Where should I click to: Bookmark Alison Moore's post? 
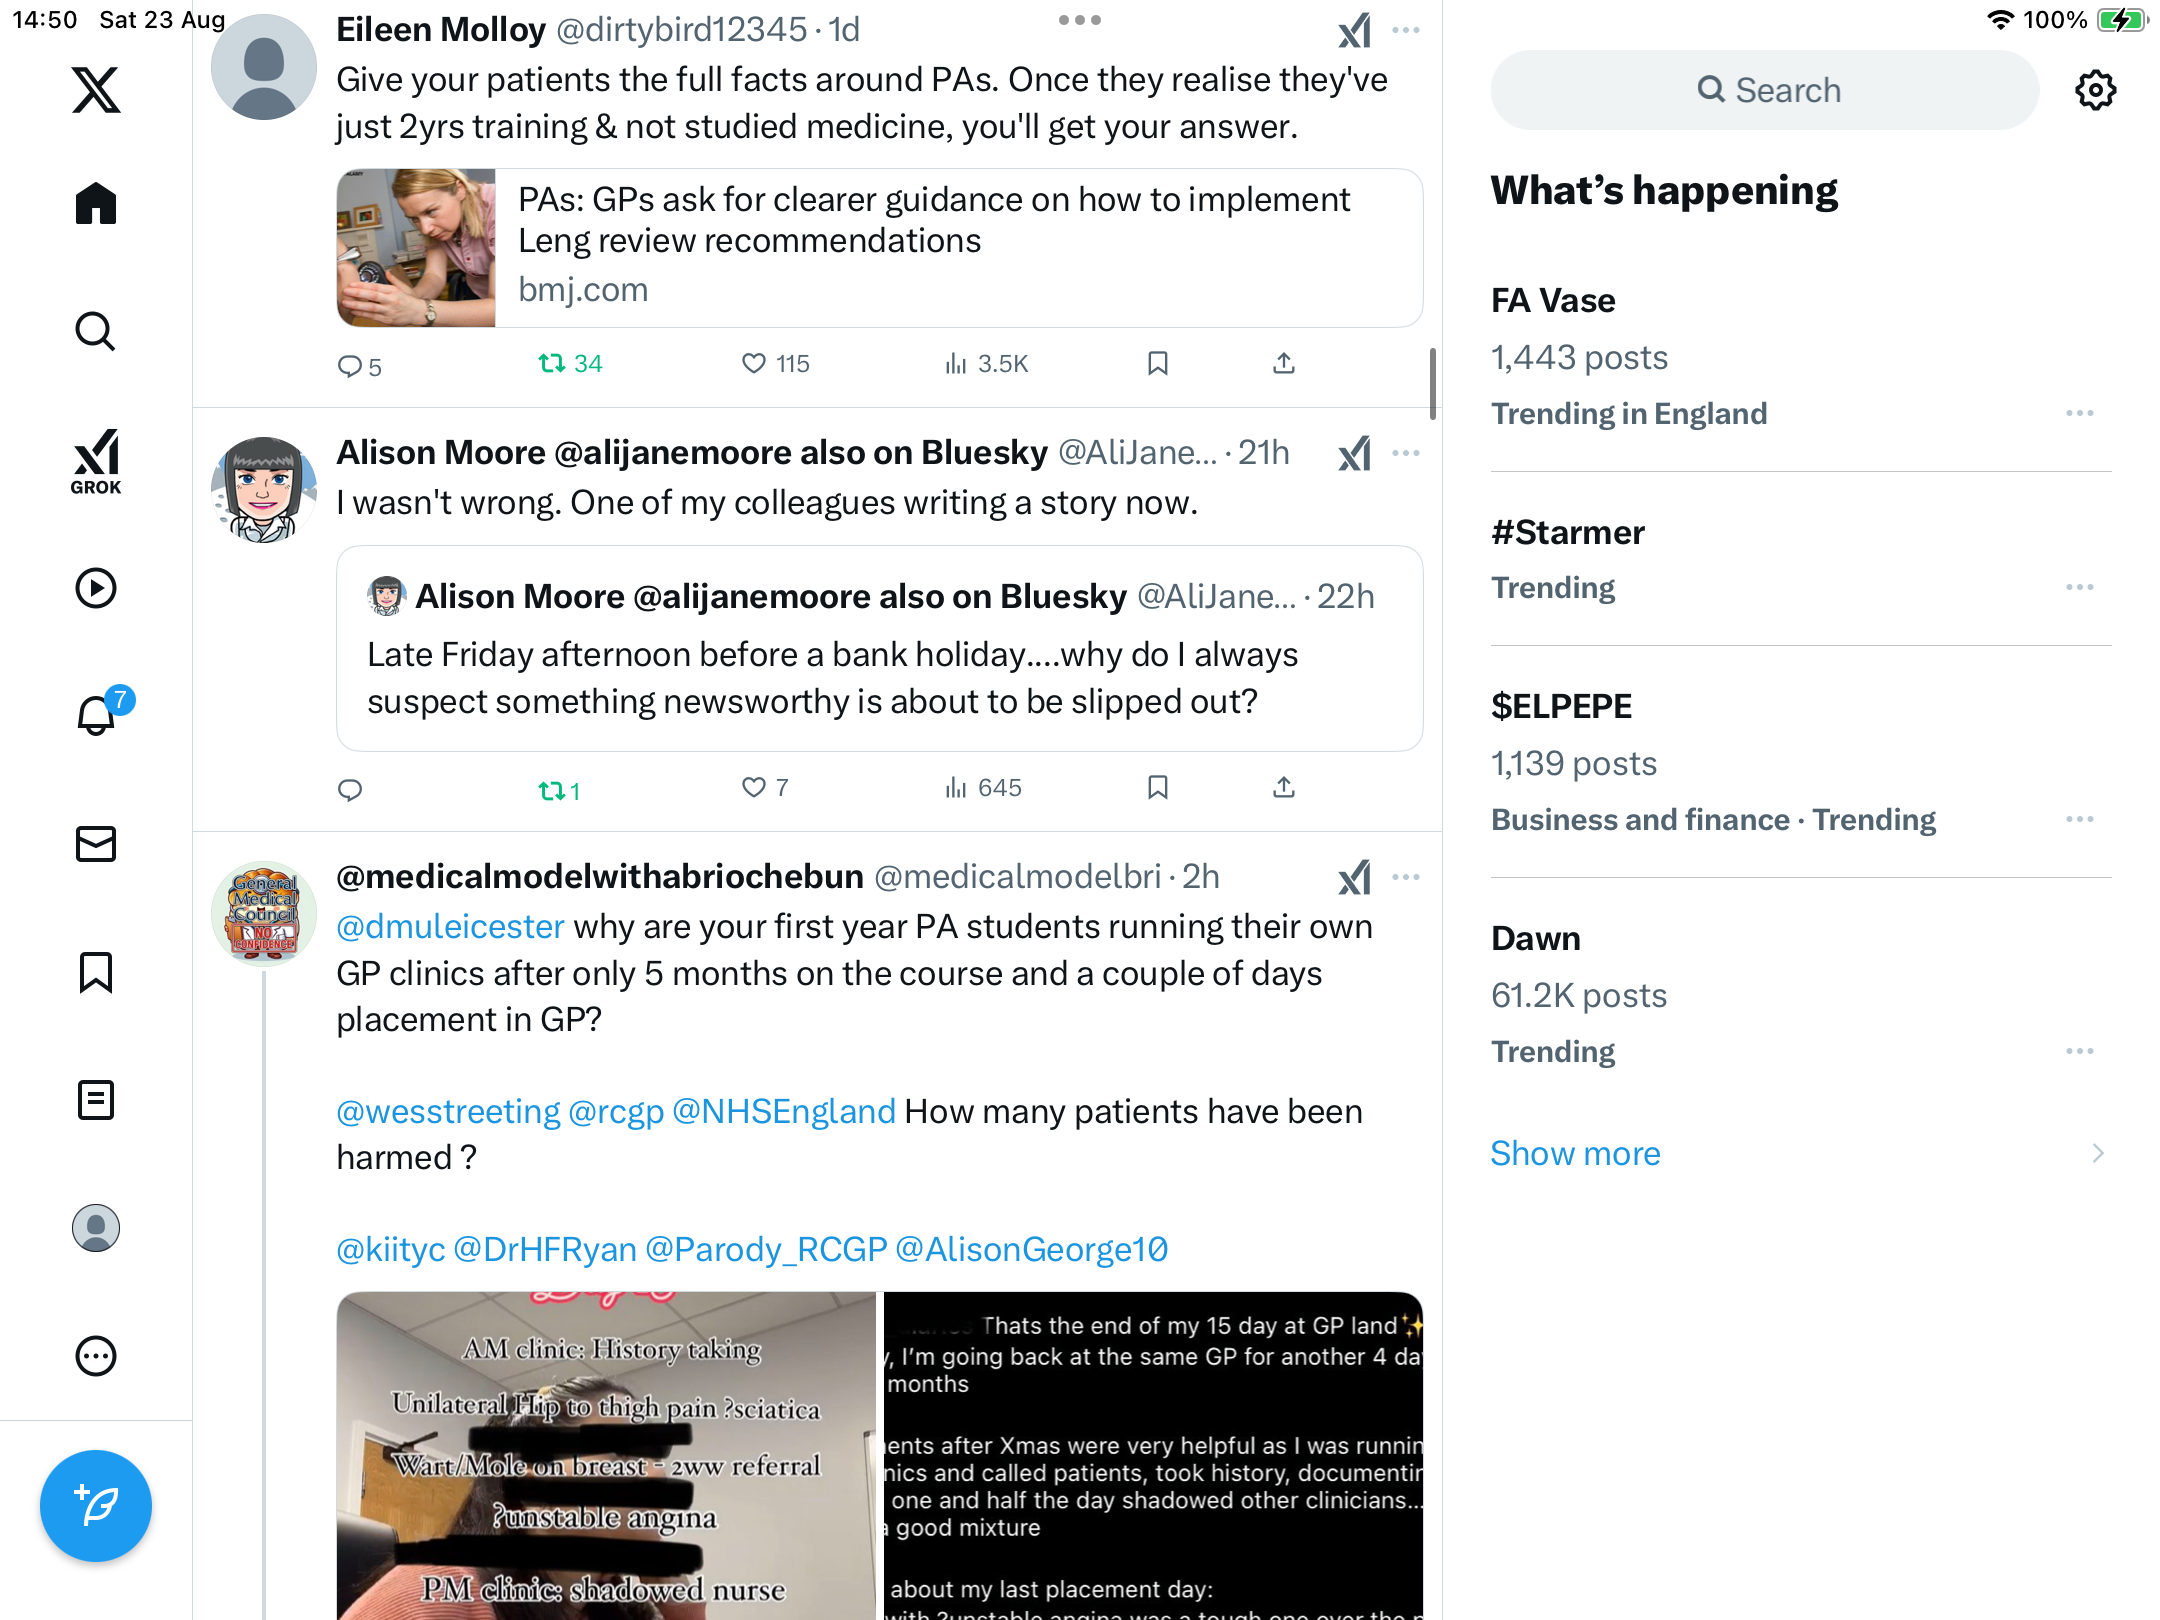pos(1158,788)
